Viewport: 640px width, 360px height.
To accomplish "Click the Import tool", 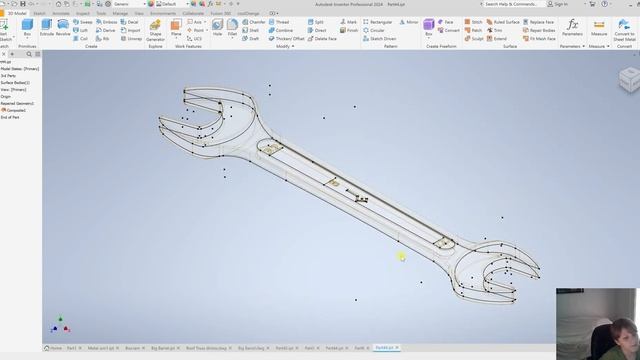I will pos(131,30).
